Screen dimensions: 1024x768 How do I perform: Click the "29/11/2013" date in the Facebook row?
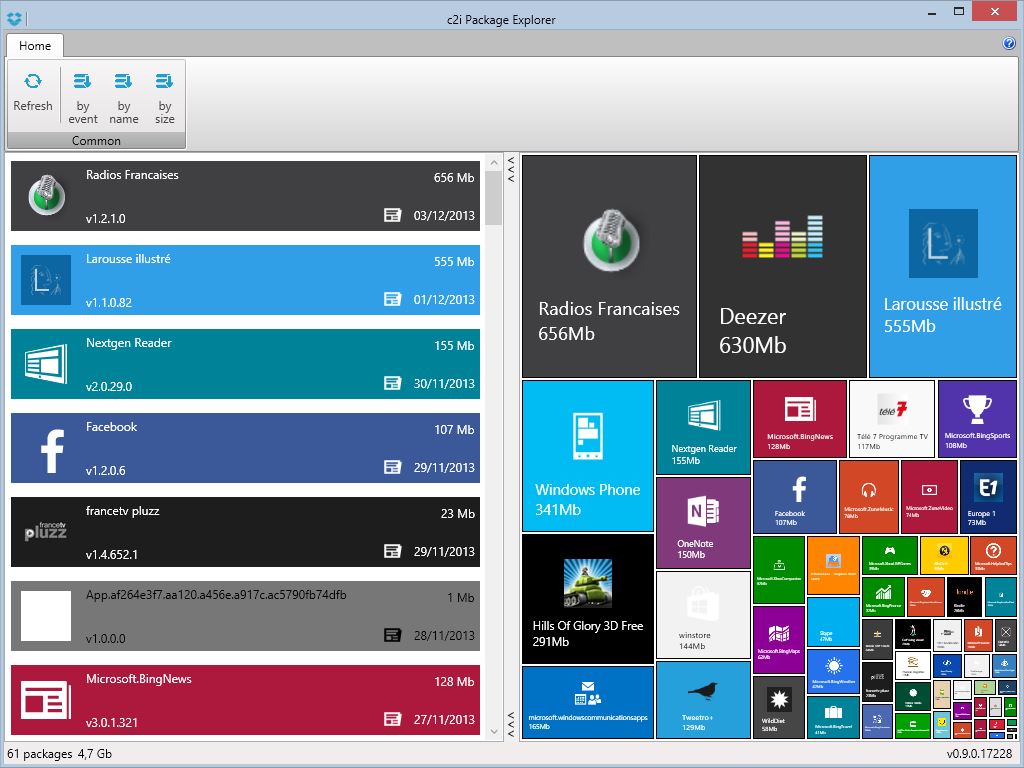tap(444, 468)
